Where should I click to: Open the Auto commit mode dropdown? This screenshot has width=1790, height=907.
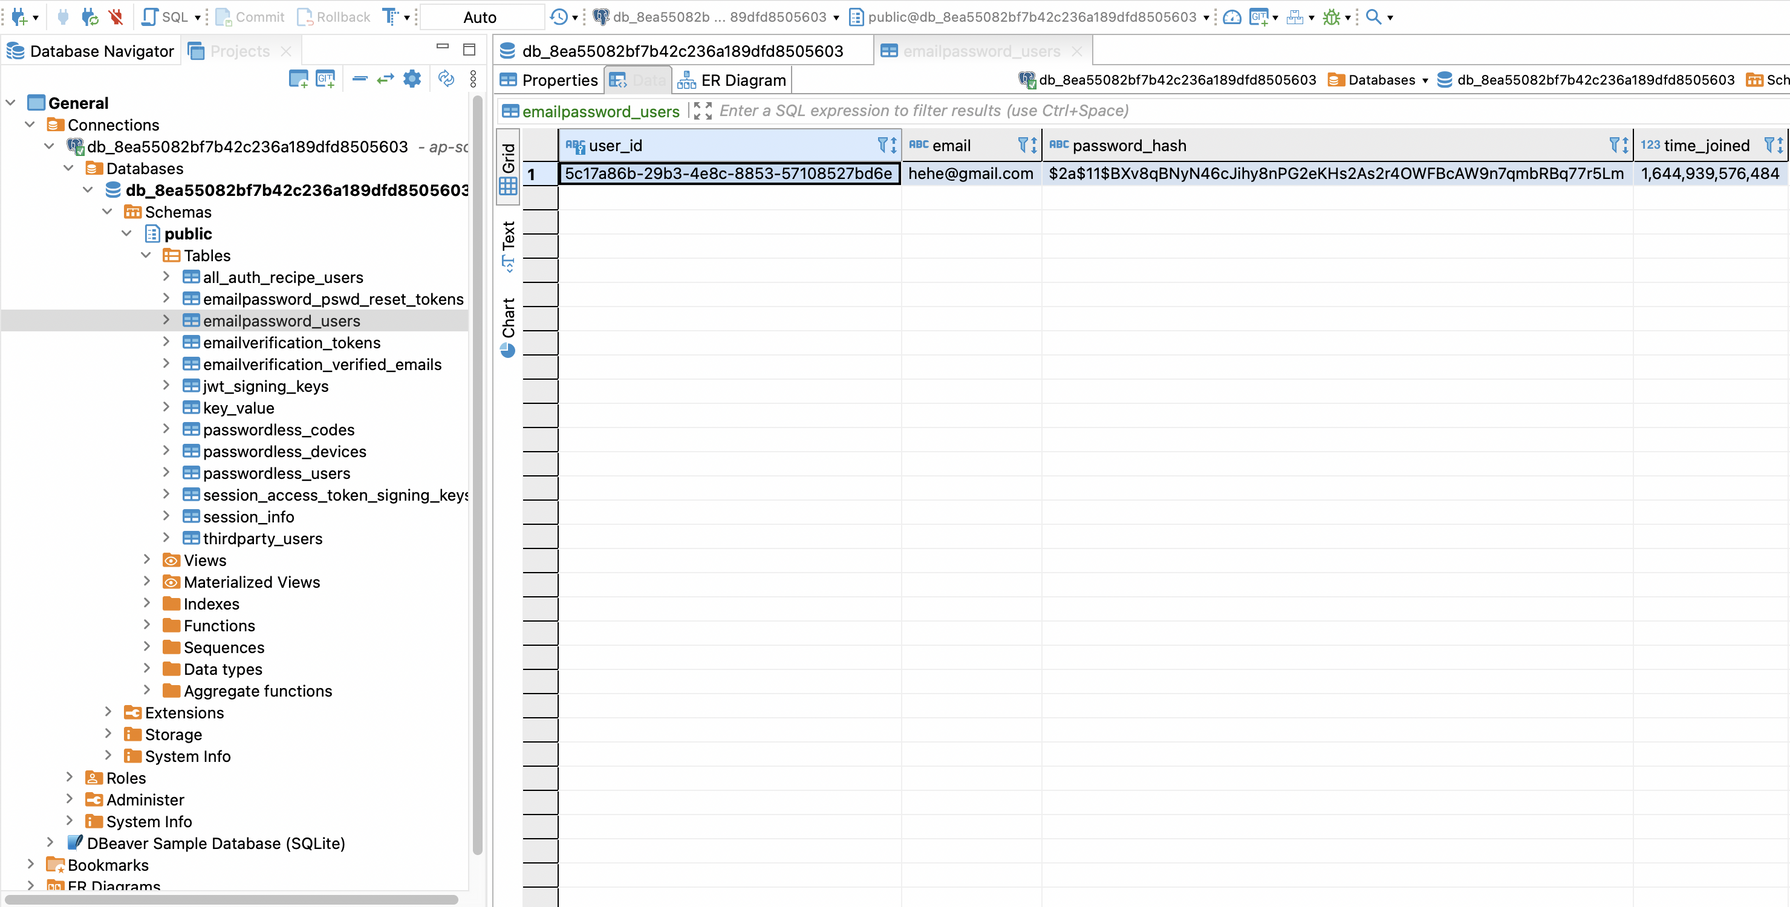tap(480, 16)
